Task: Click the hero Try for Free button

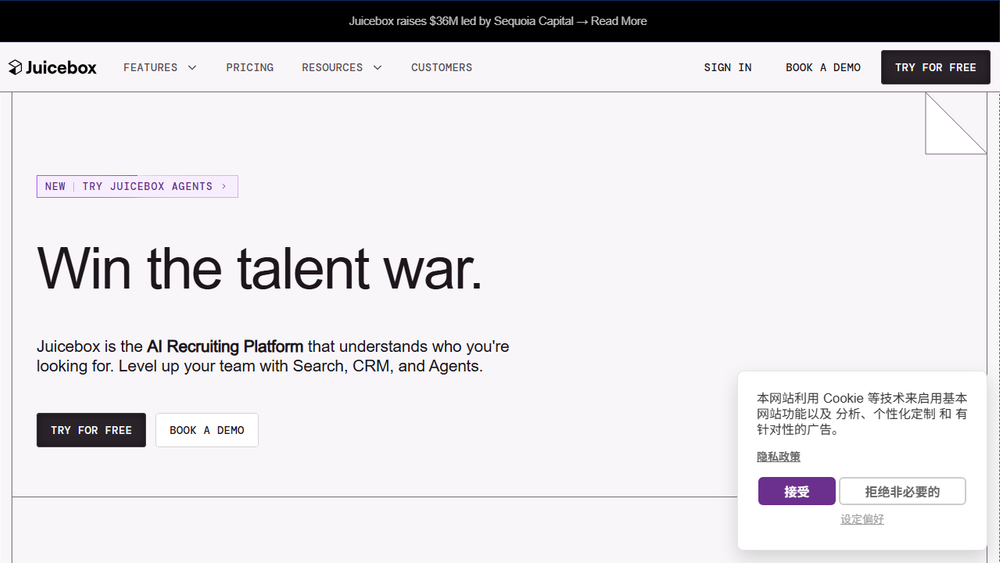Action: click(x=91, y=430)
